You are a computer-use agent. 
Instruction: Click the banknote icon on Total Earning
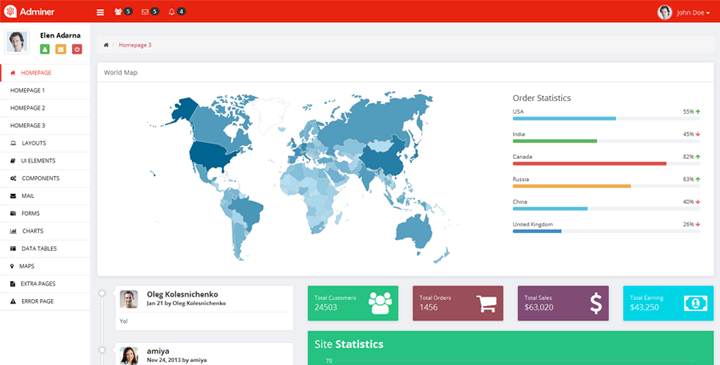pyautogui.click(x=696, y=303)
